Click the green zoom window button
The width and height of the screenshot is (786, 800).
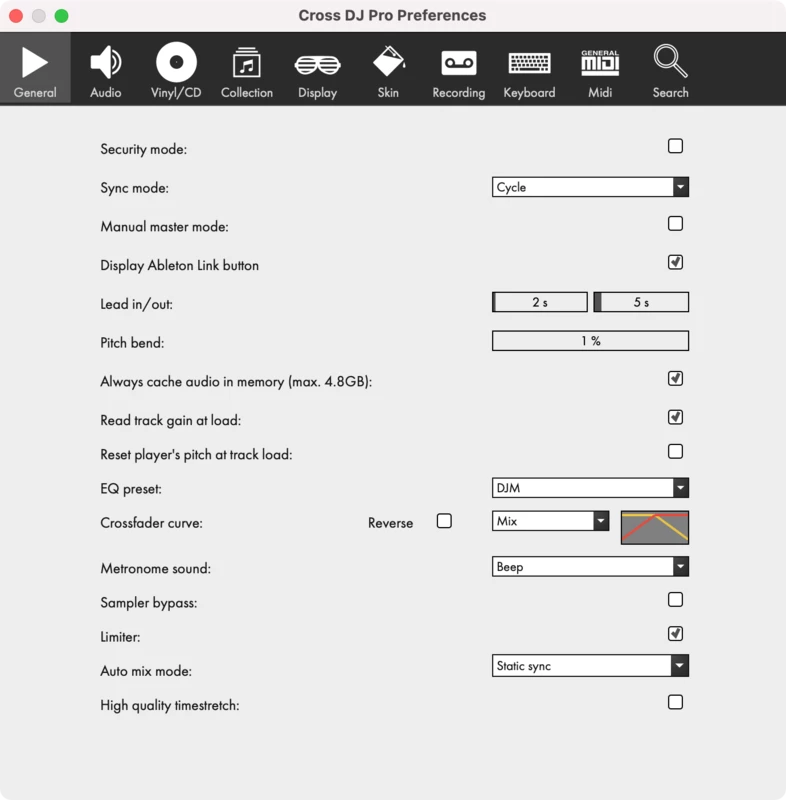pos(62,16)
